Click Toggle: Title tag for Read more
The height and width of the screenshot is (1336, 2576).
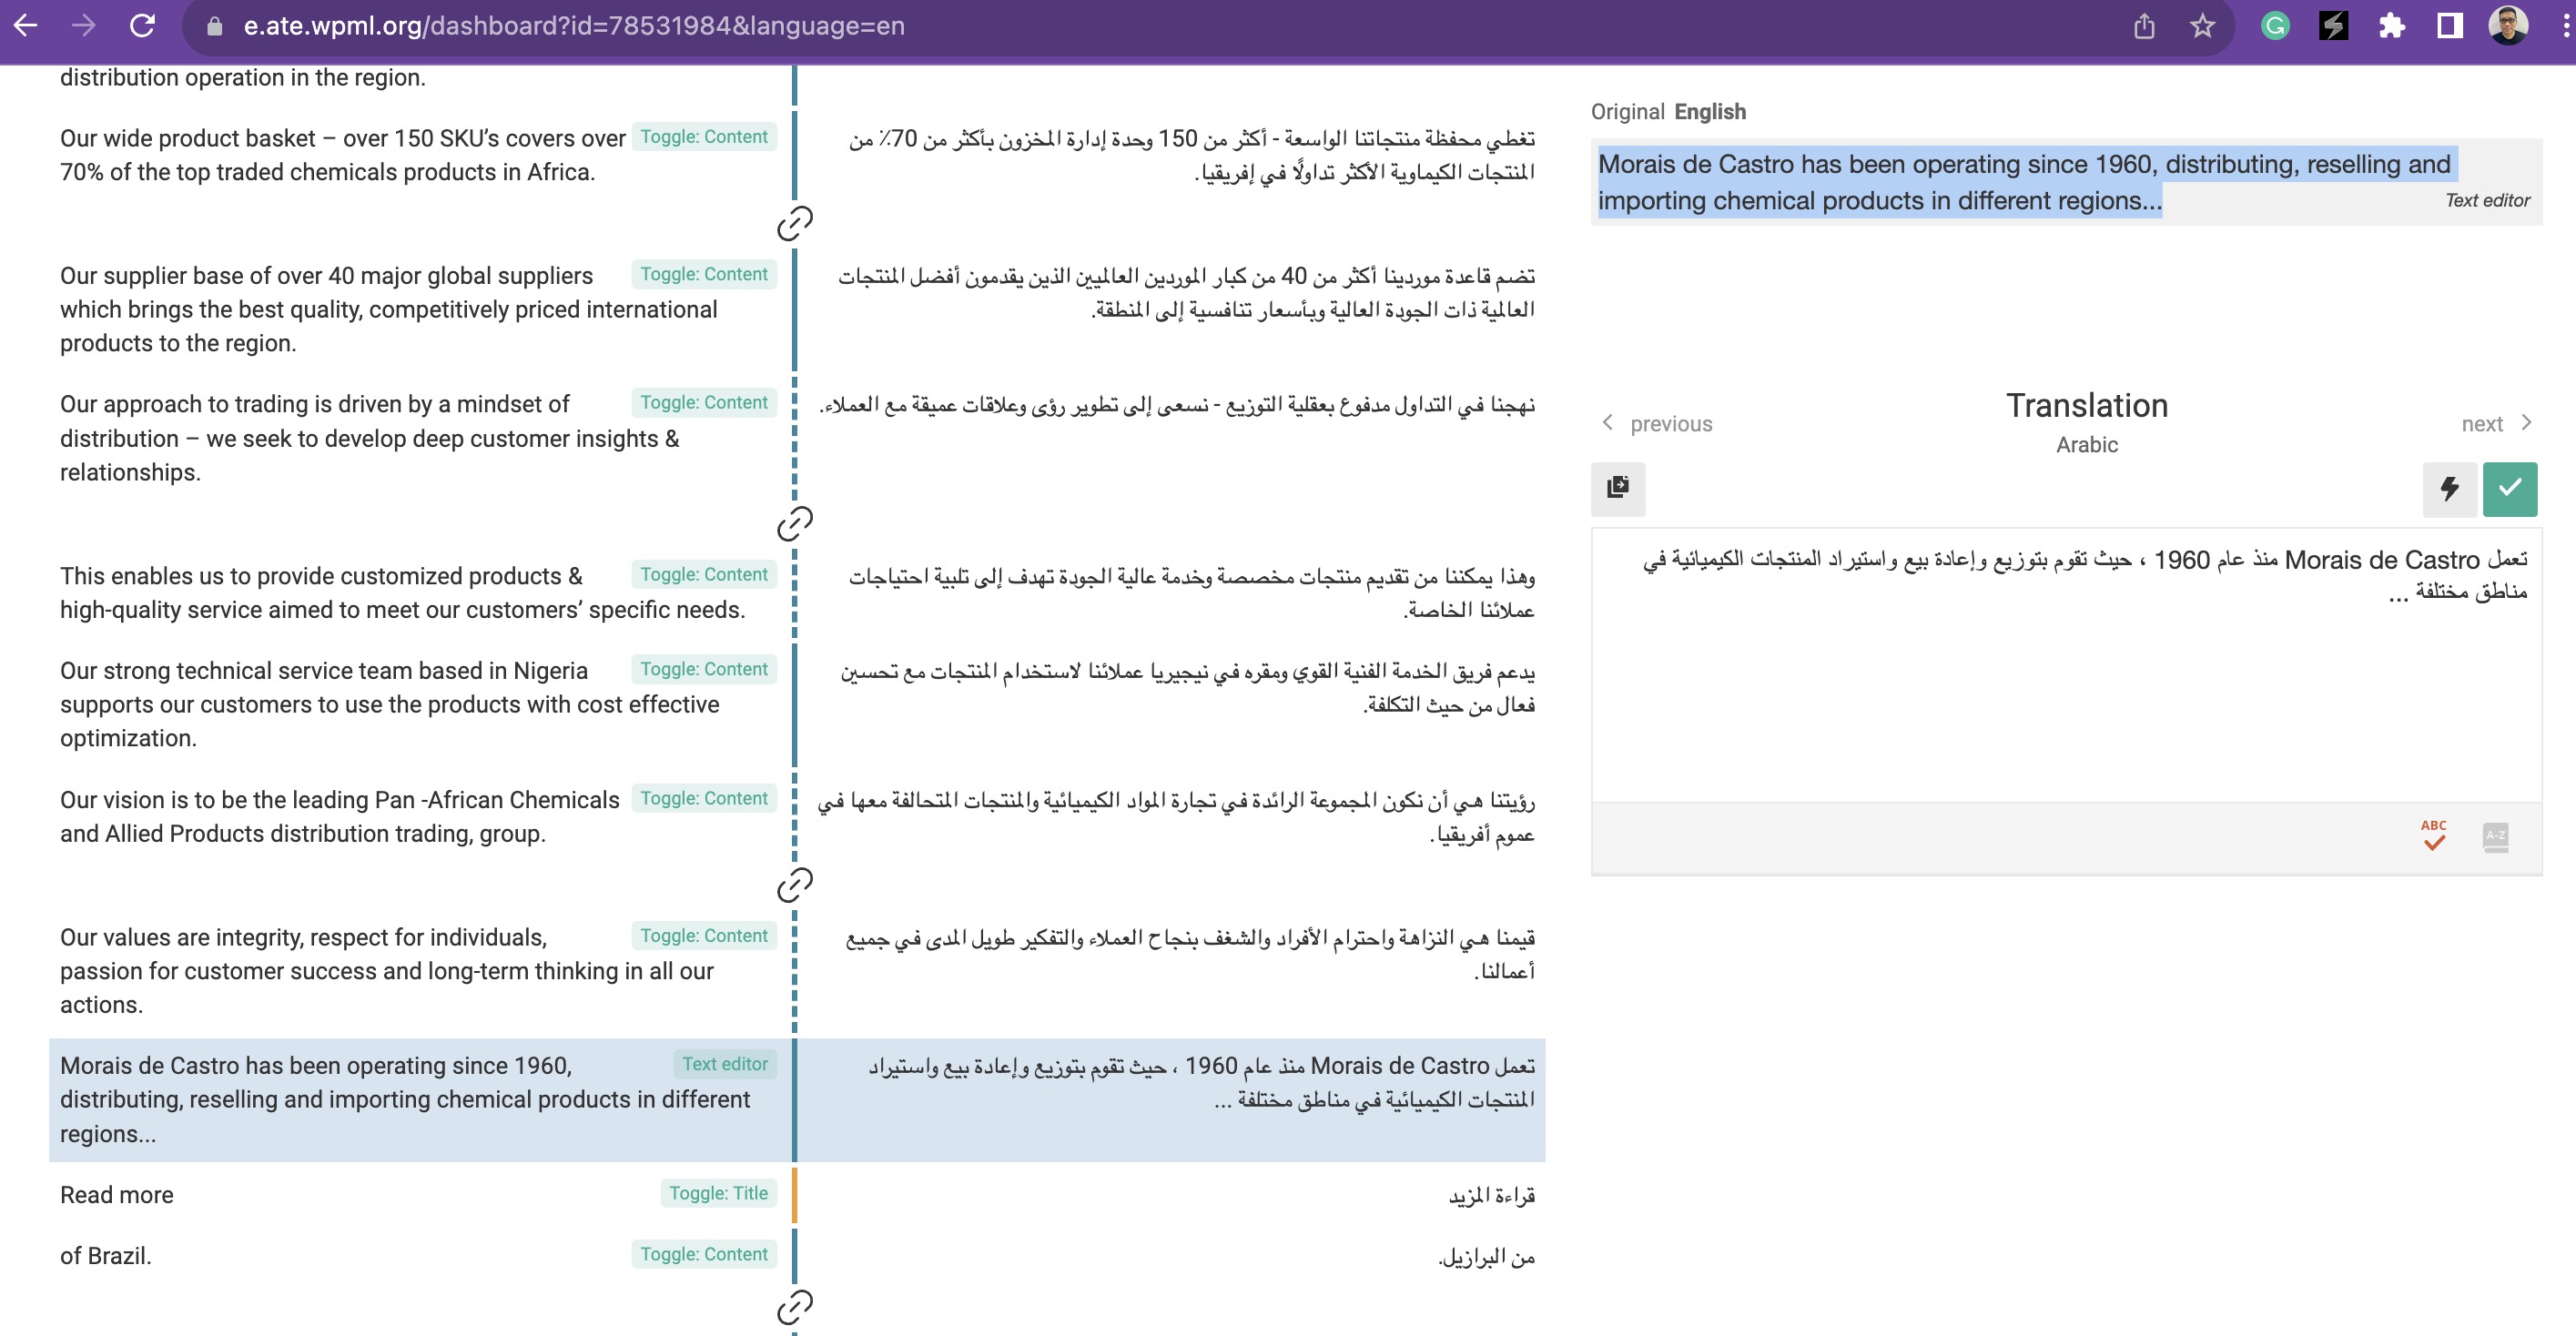(x=718, y=1193)
